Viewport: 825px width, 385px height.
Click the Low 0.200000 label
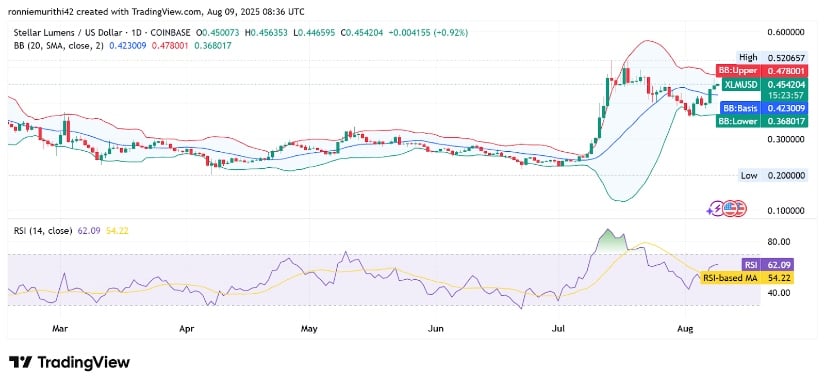click(772, 176)
